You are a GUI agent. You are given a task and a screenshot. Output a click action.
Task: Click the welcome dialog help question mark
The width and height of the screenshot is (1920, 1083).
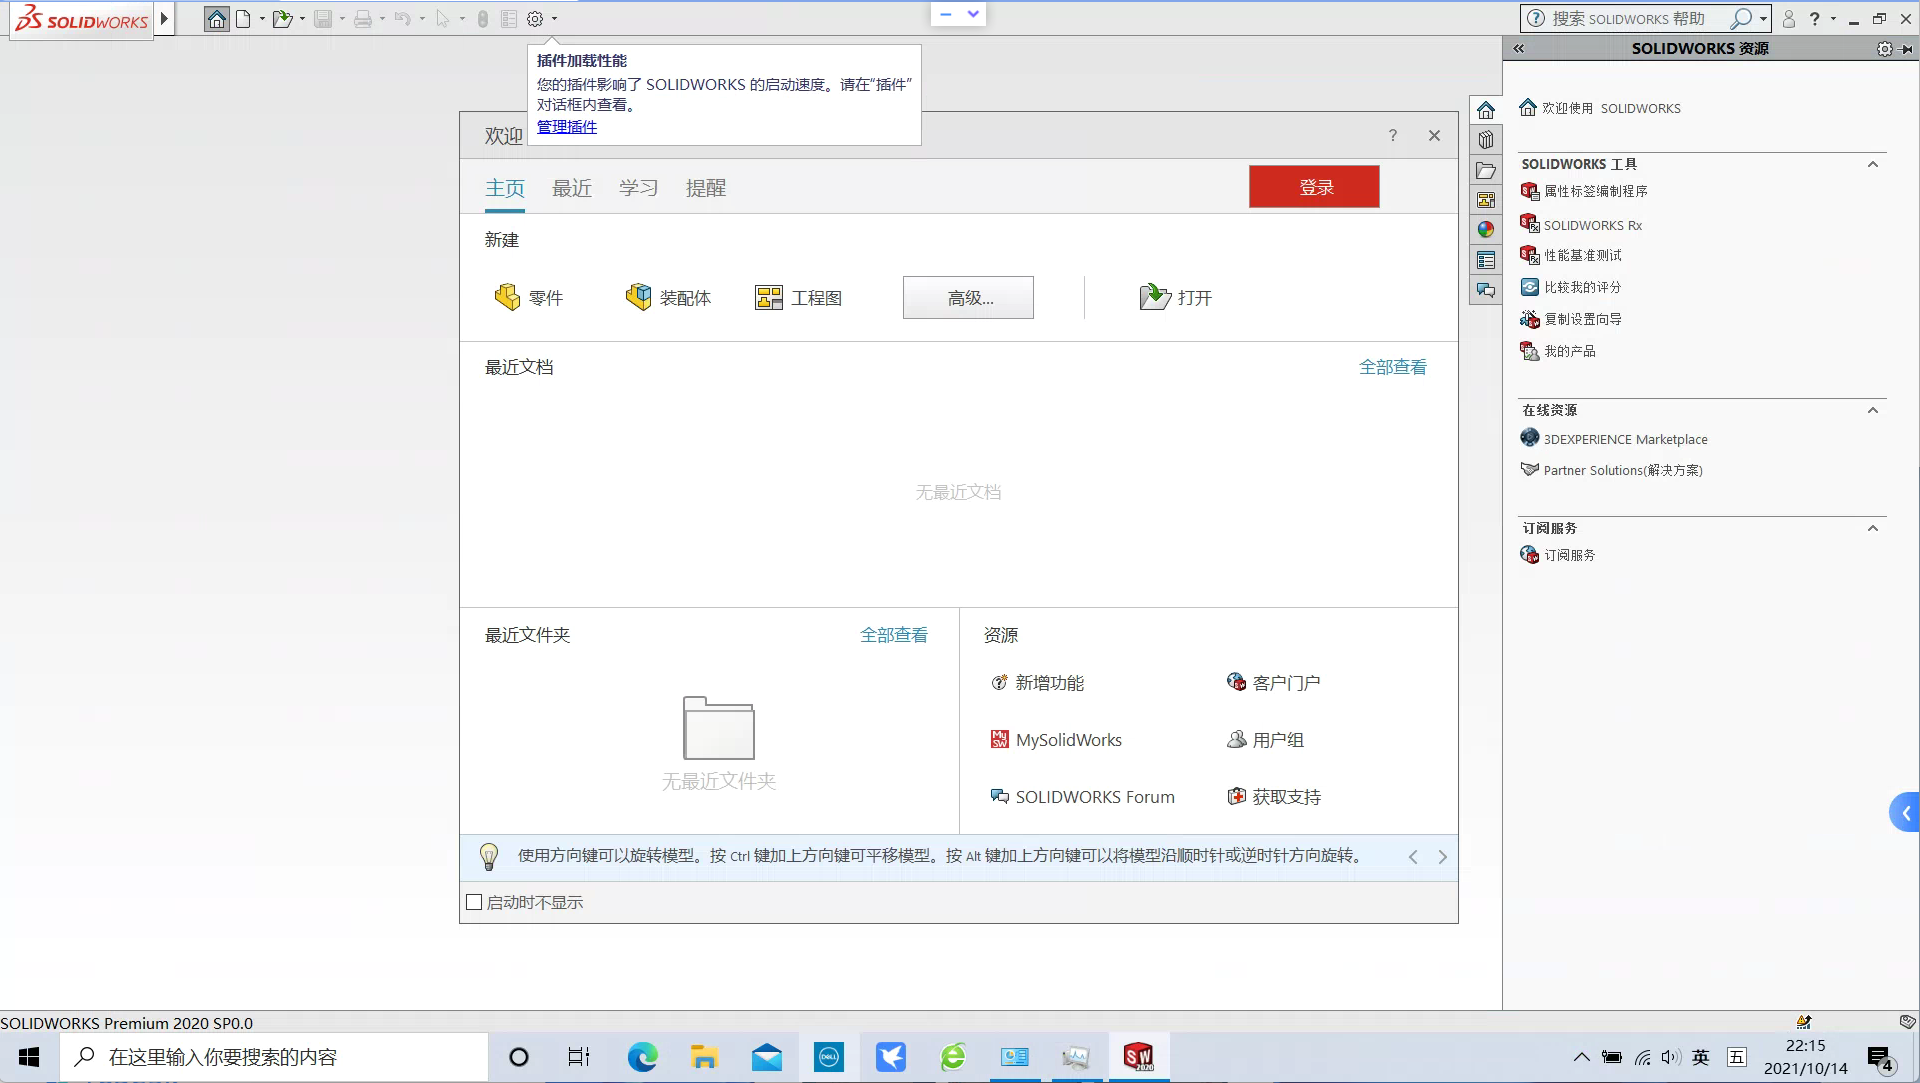click(x=1392, y=136)
